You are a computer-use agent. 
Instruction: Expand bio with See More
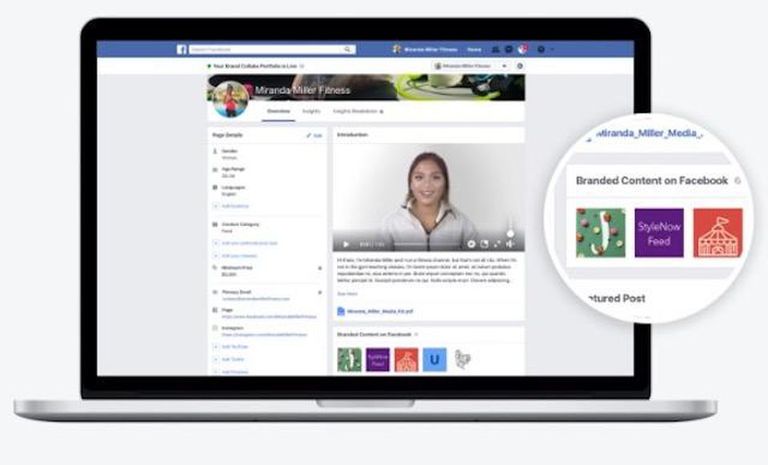[x=347, y=294]
